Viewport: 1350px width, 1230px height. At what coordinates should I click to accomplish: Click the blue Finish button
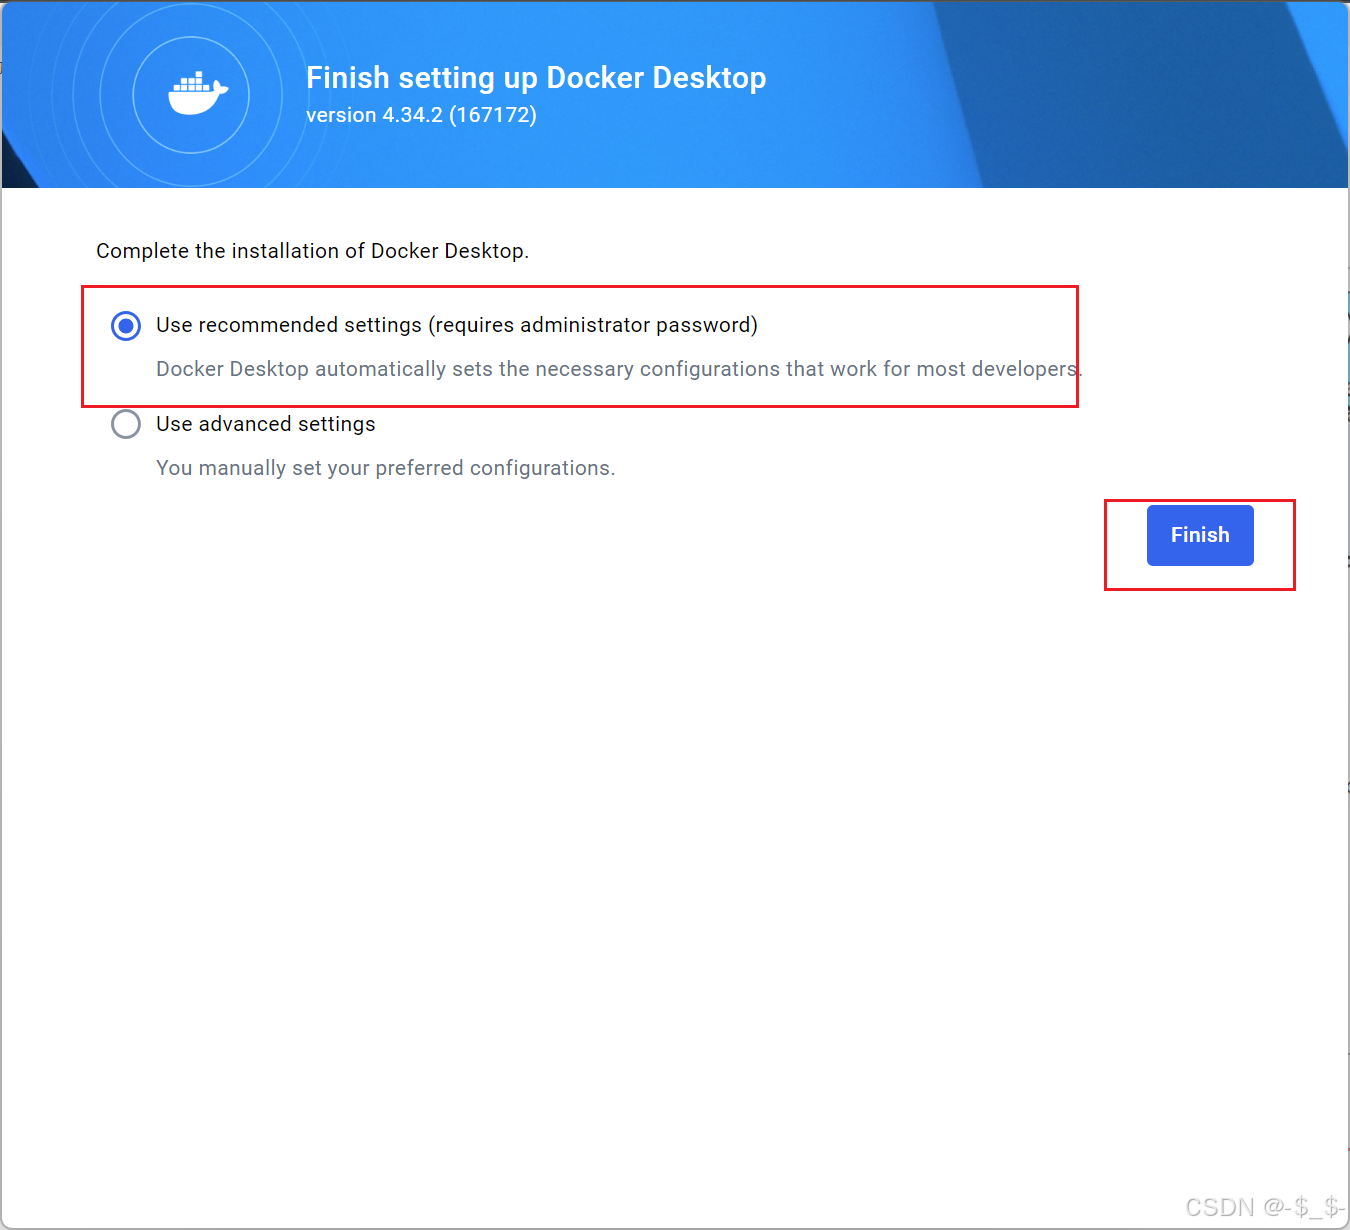[1200, 535]
